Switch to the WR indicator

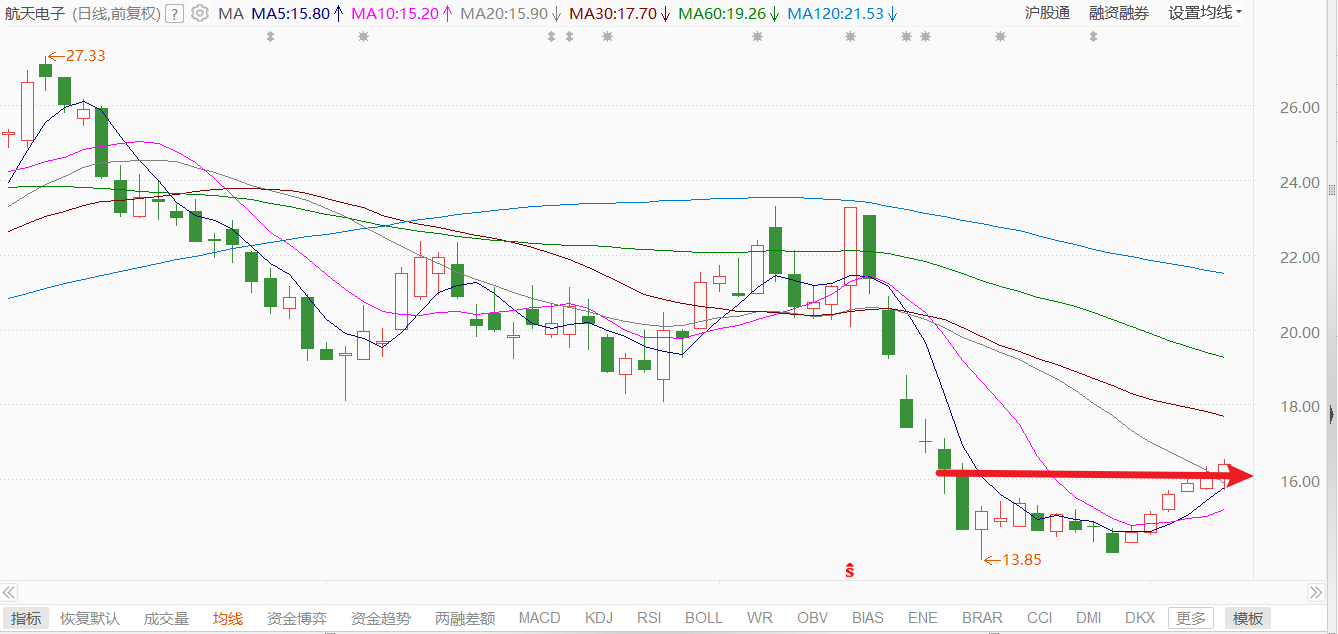[x=761, y=618]
